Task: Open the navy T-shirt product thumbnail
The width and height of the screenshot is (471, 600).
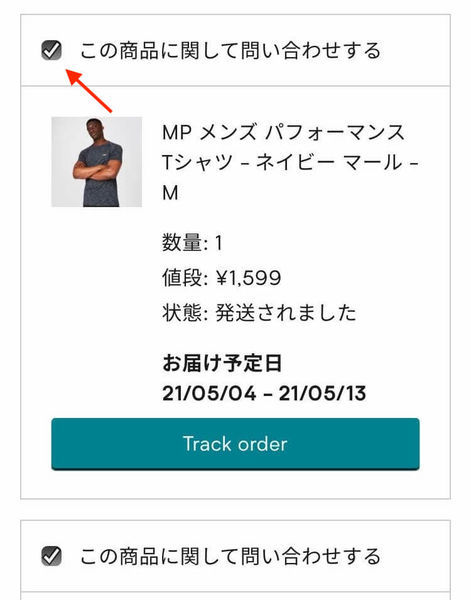Action: [x=96, y=162]
